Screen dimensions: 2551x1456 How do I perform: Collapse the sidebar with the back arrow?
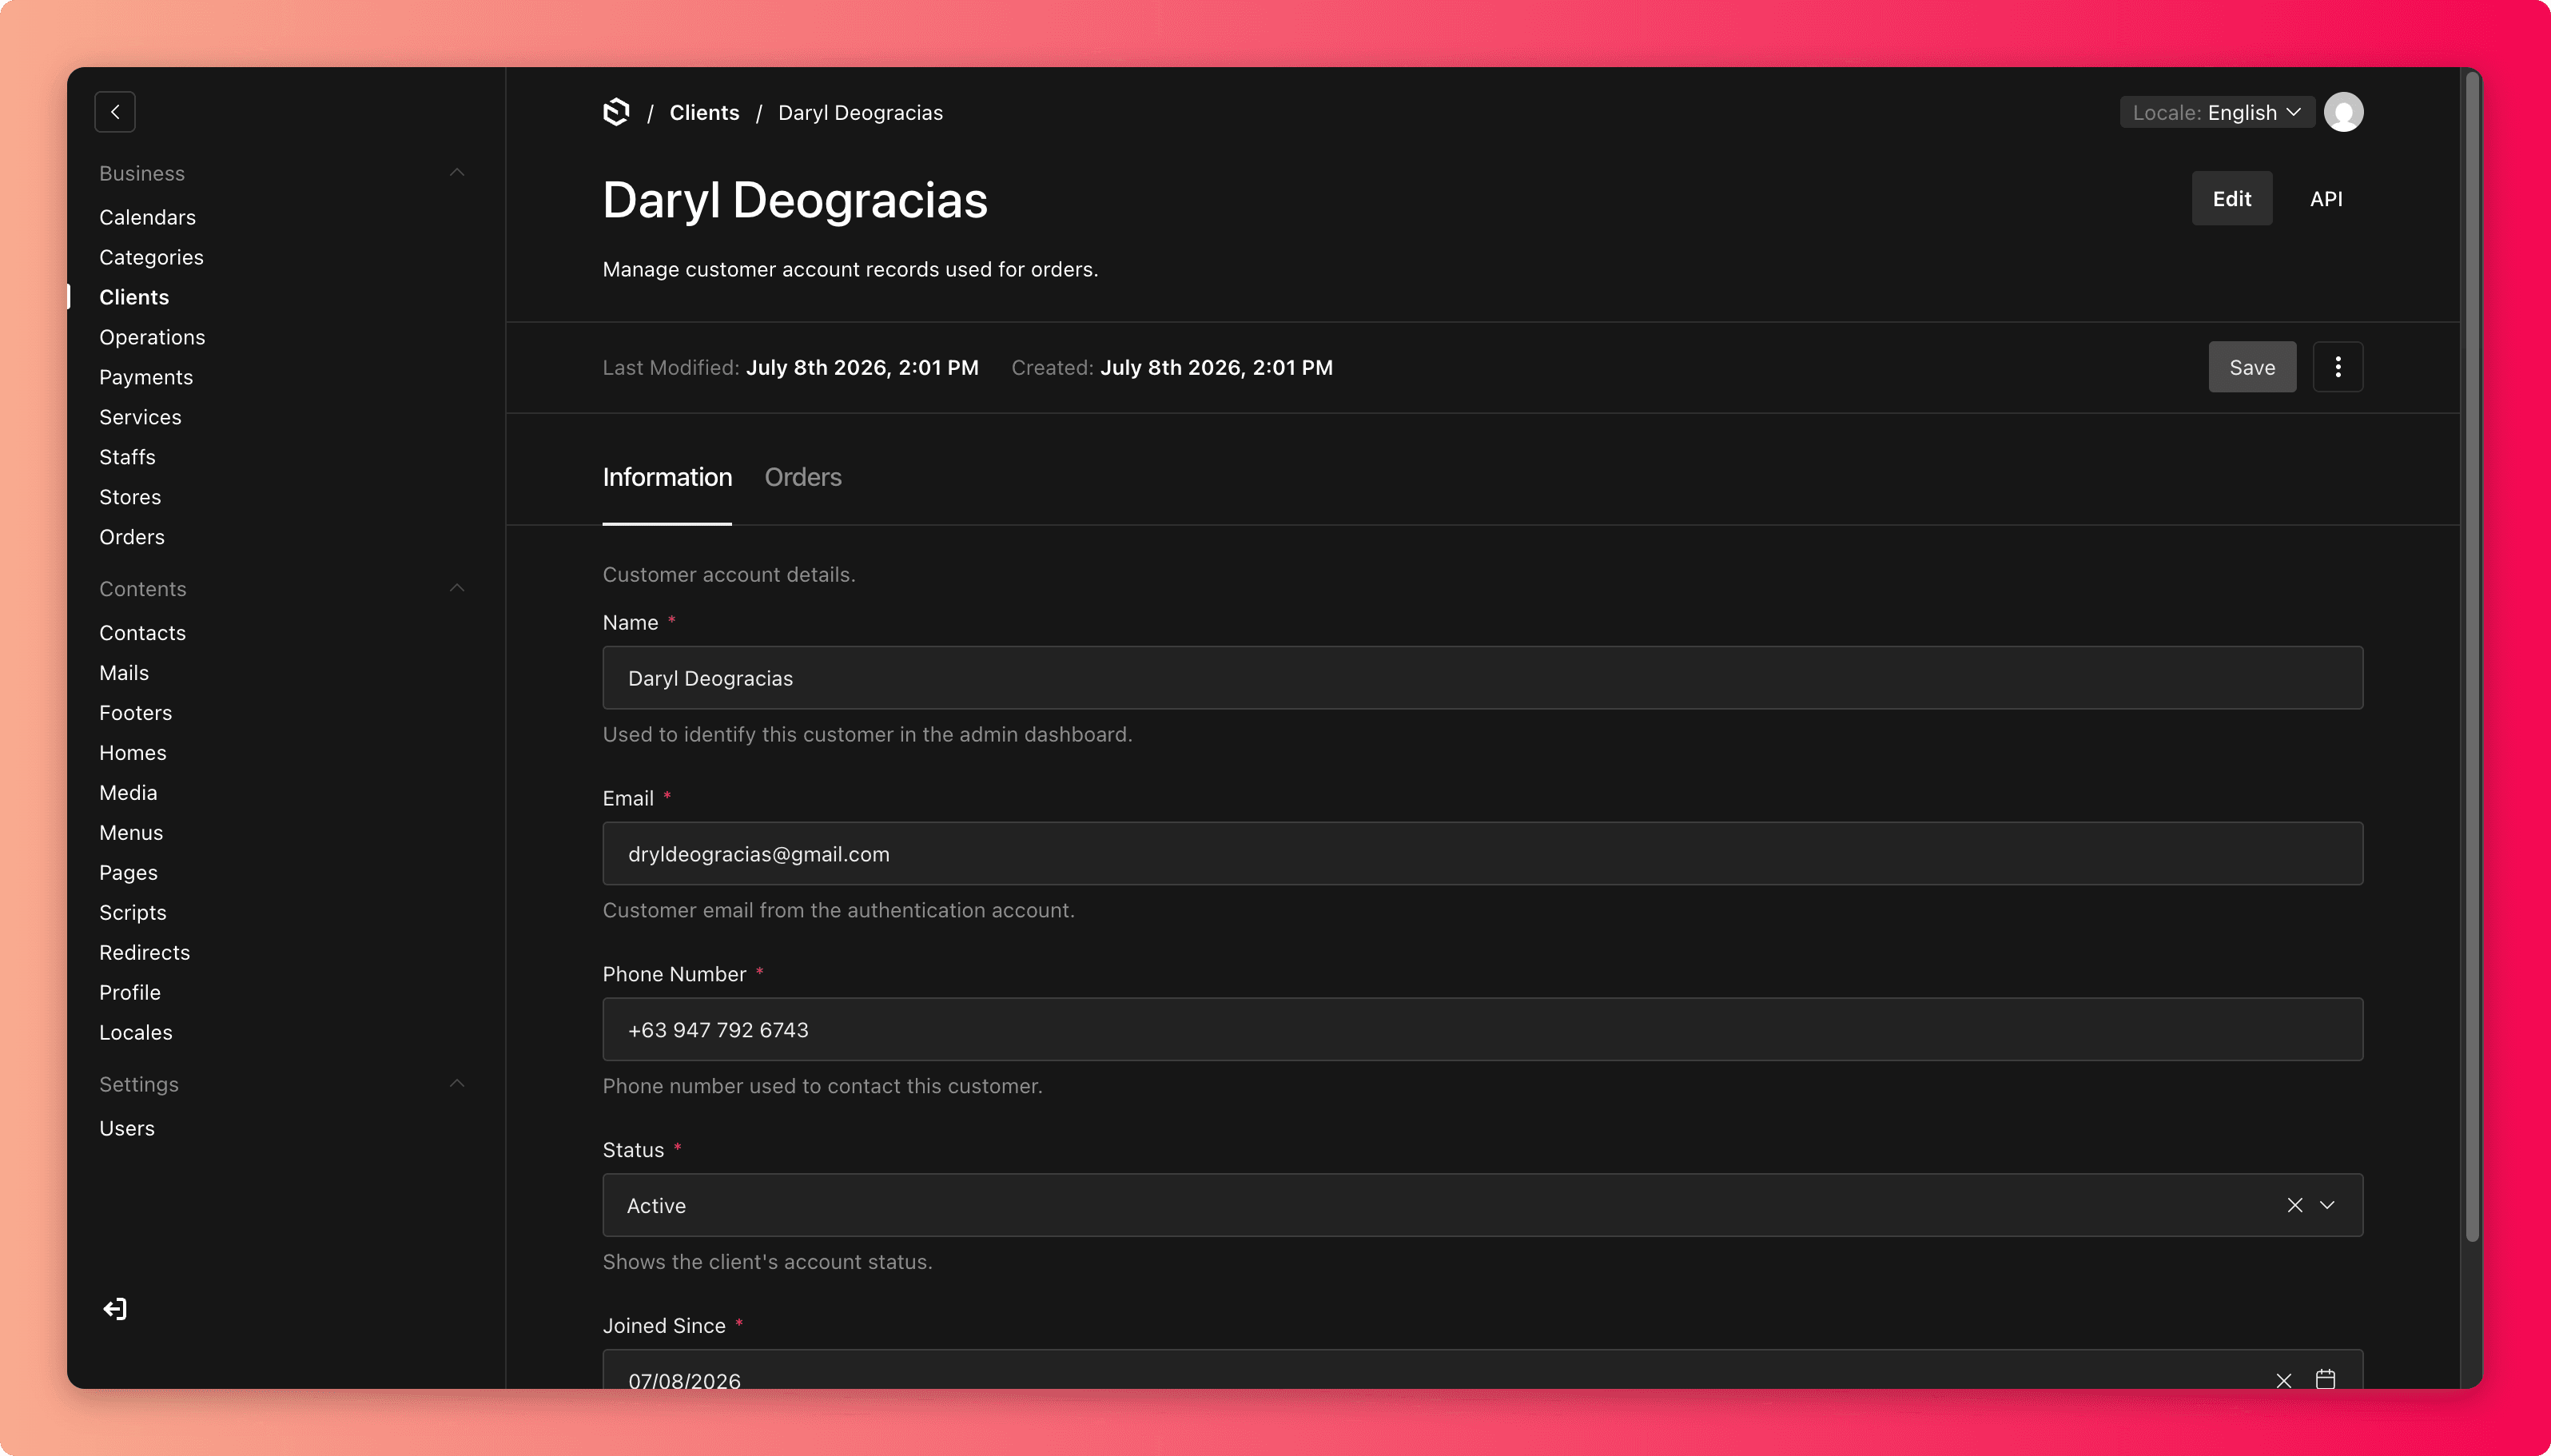[115, 112]
